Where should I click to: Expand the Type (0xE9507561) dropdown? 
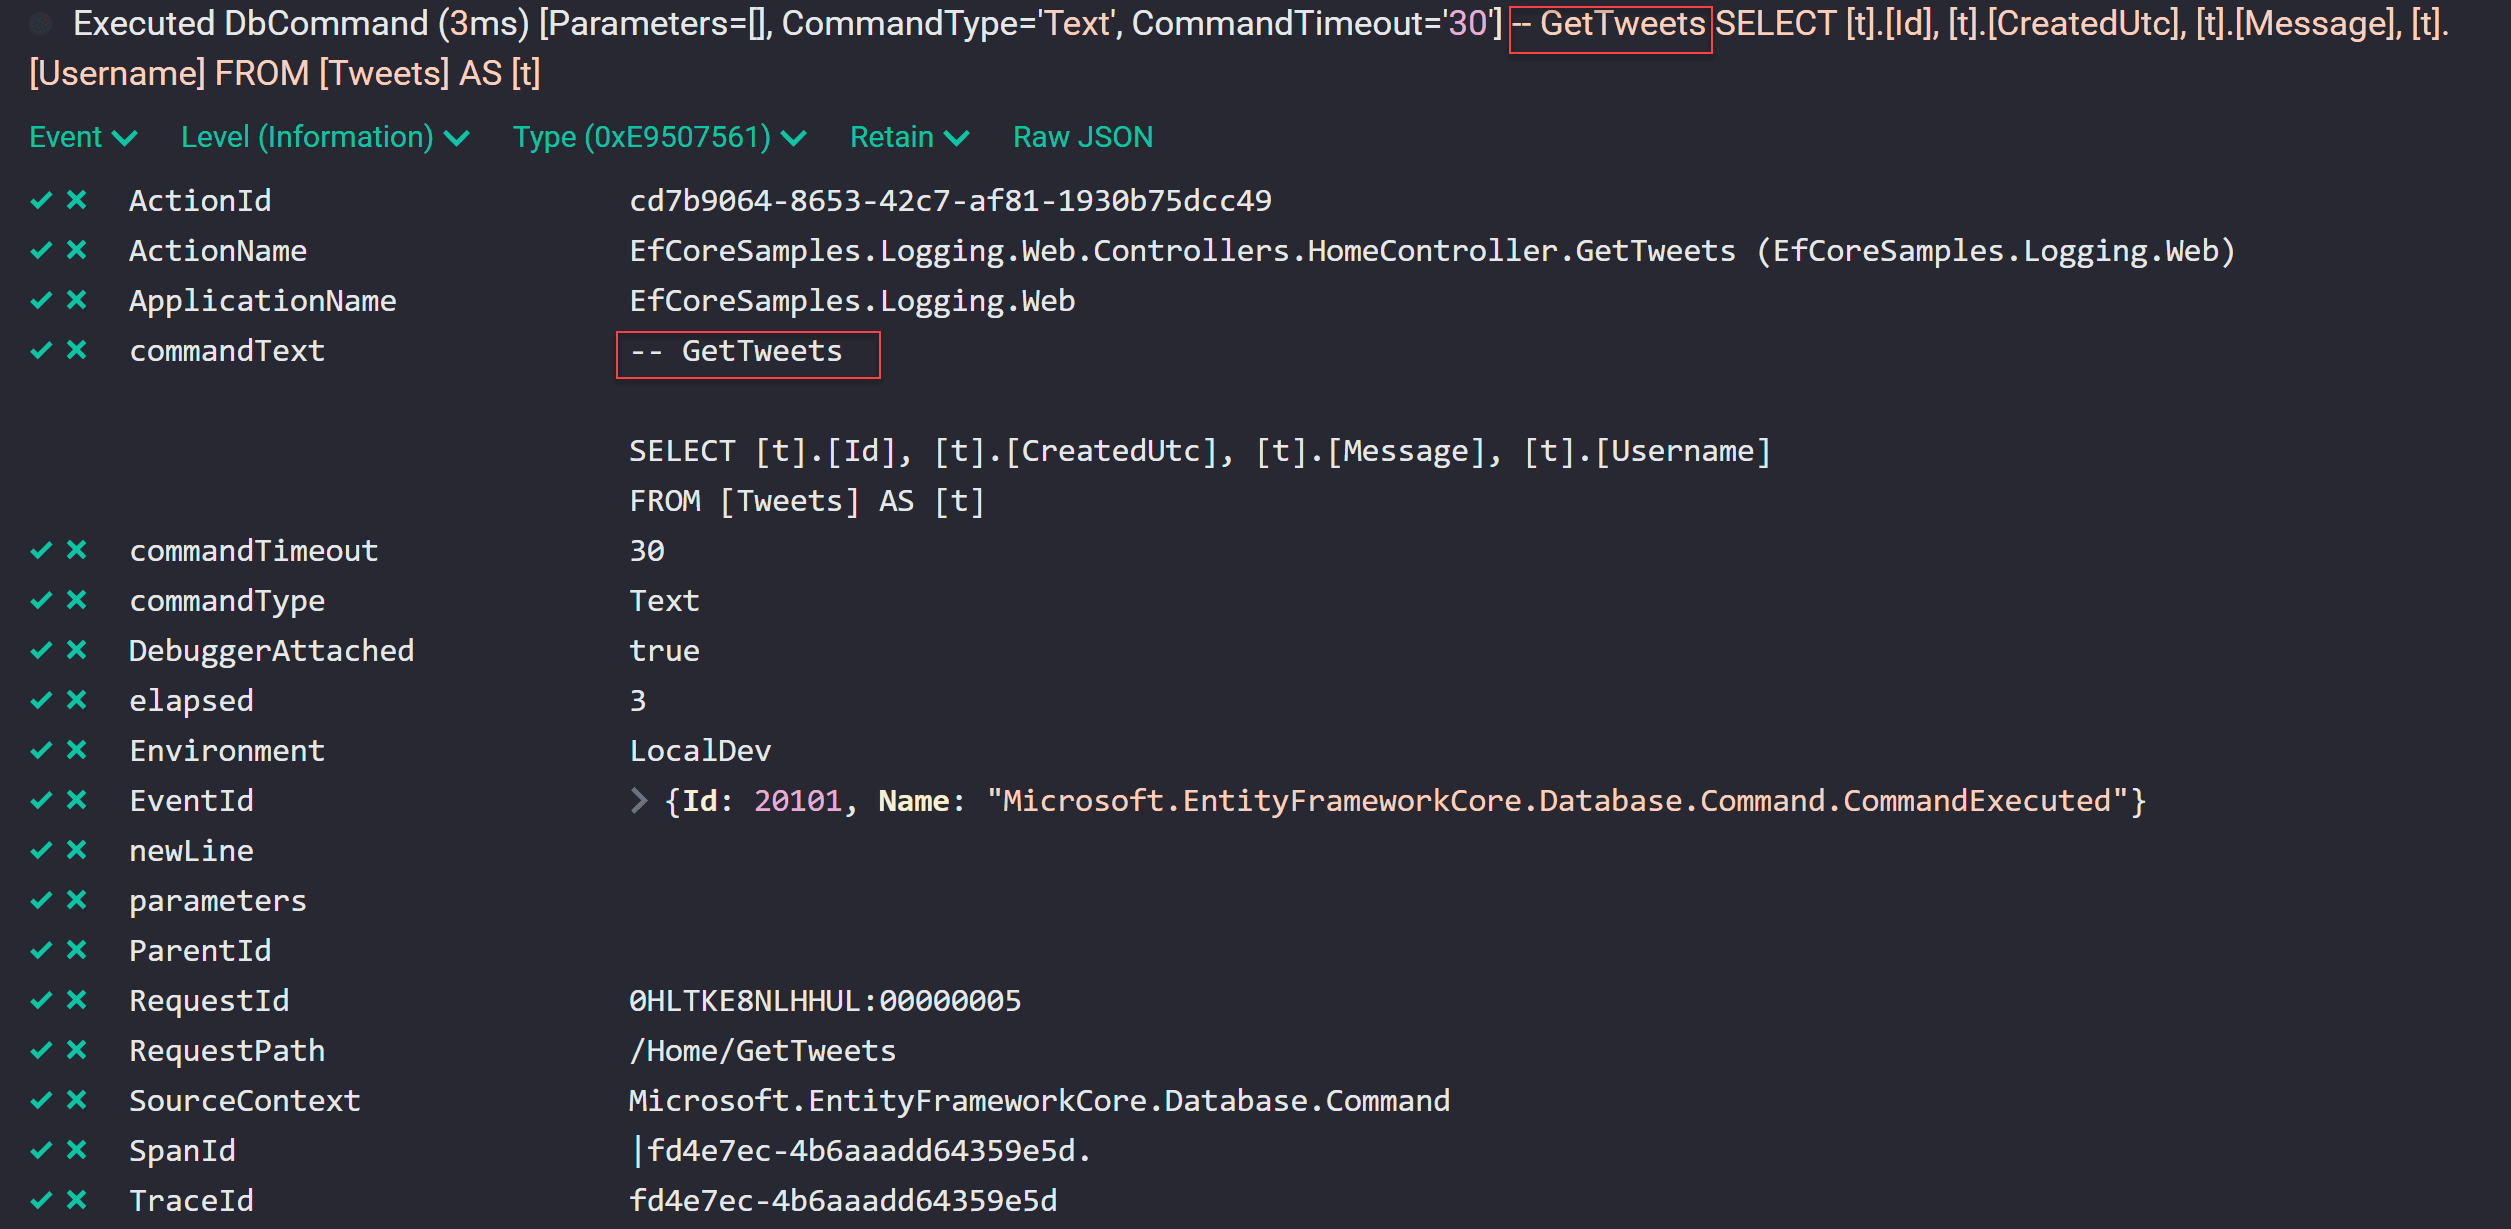(655, 137)
